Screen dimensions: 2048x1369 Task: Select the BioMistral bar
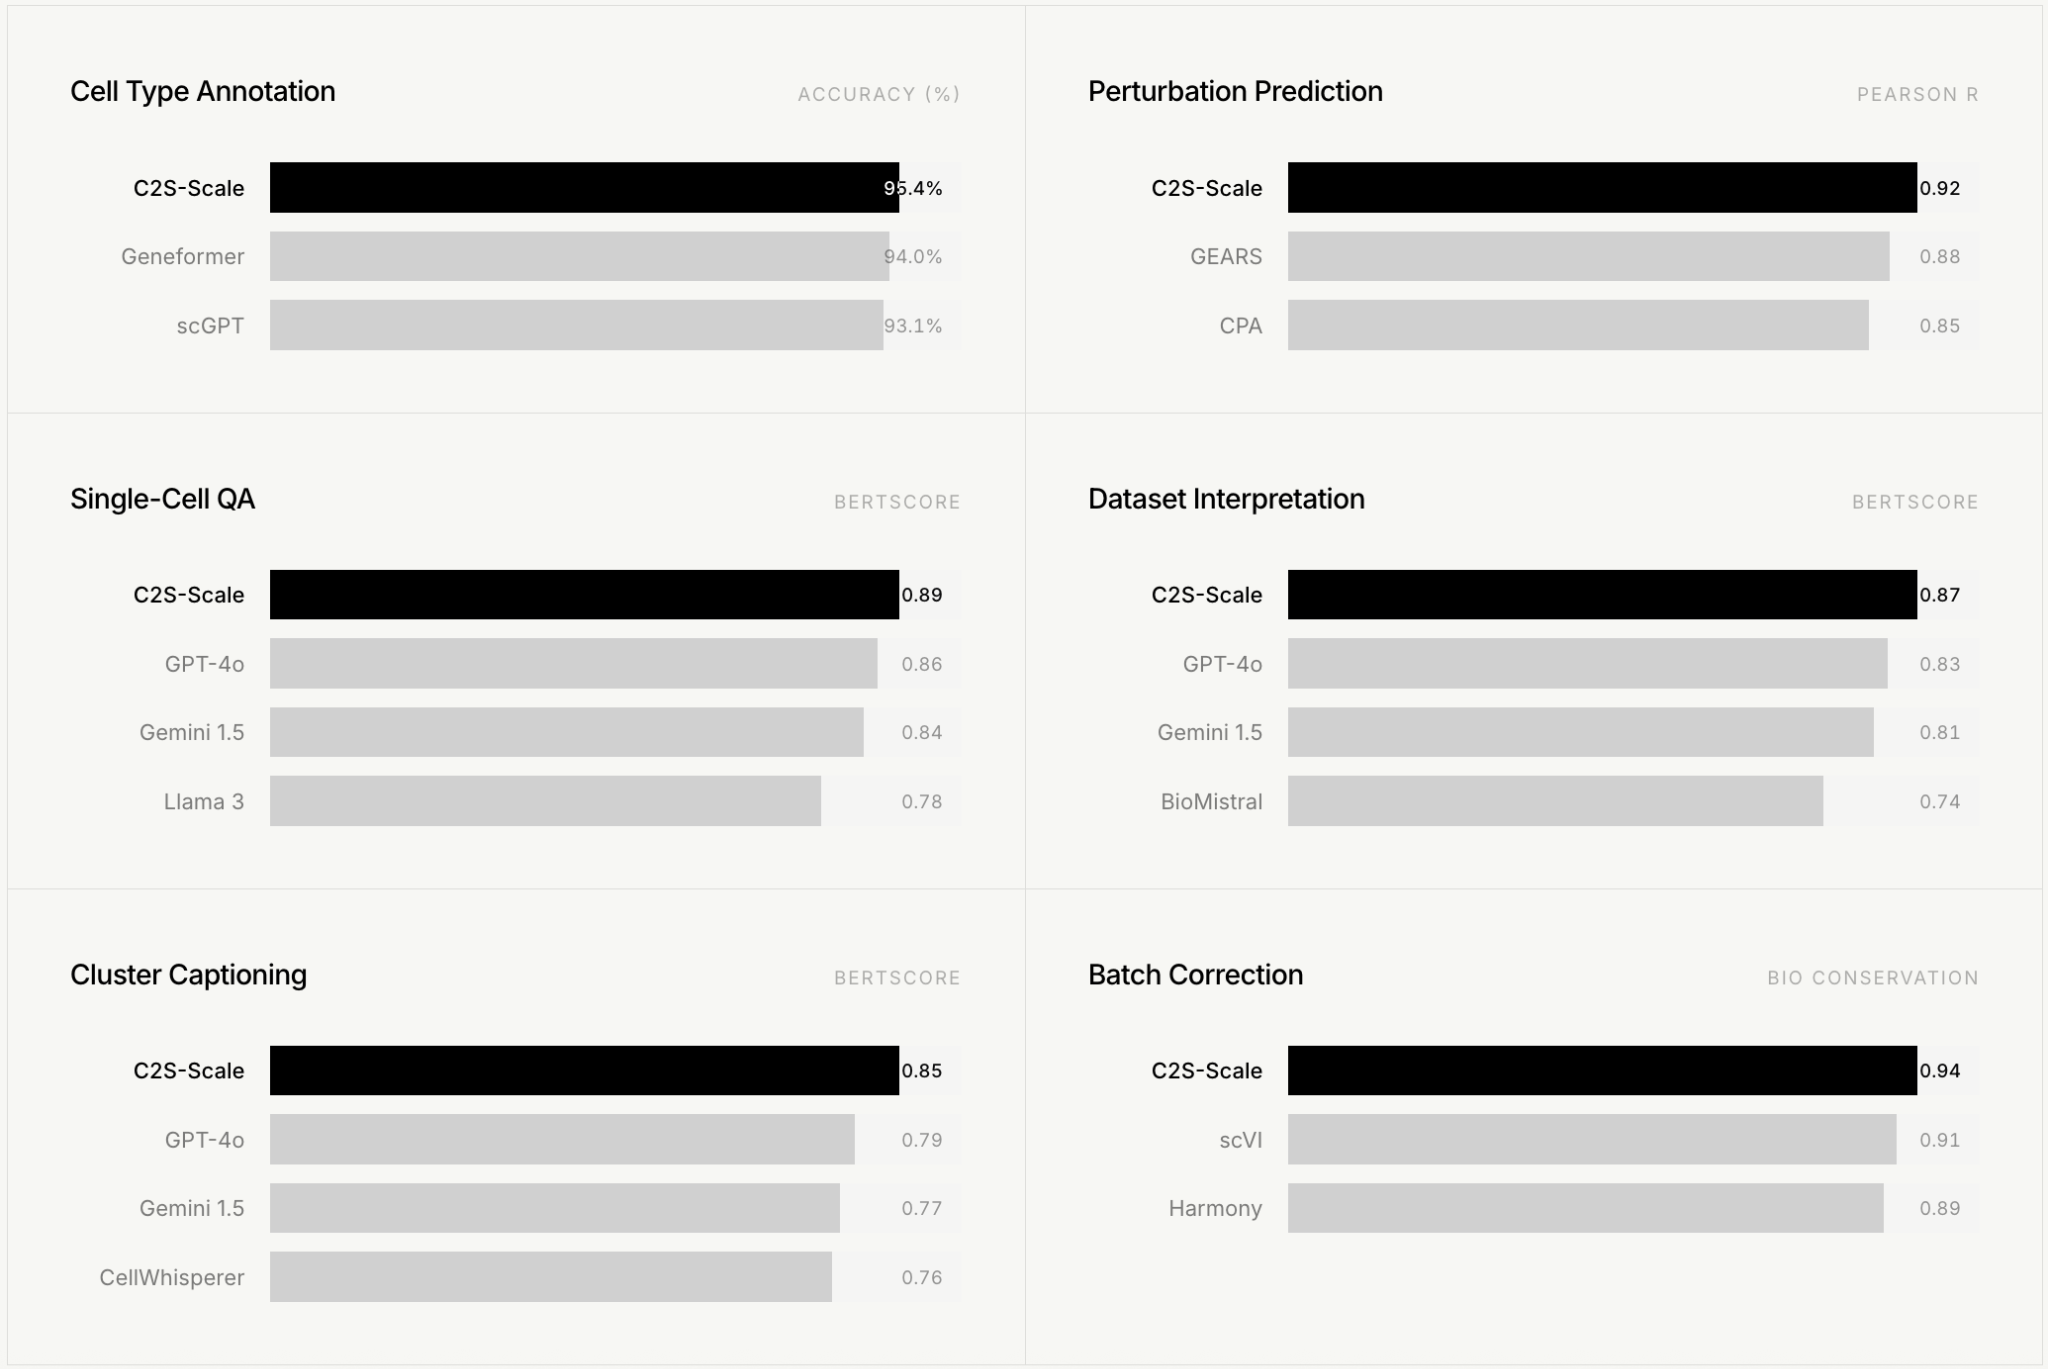[1555, 801]
